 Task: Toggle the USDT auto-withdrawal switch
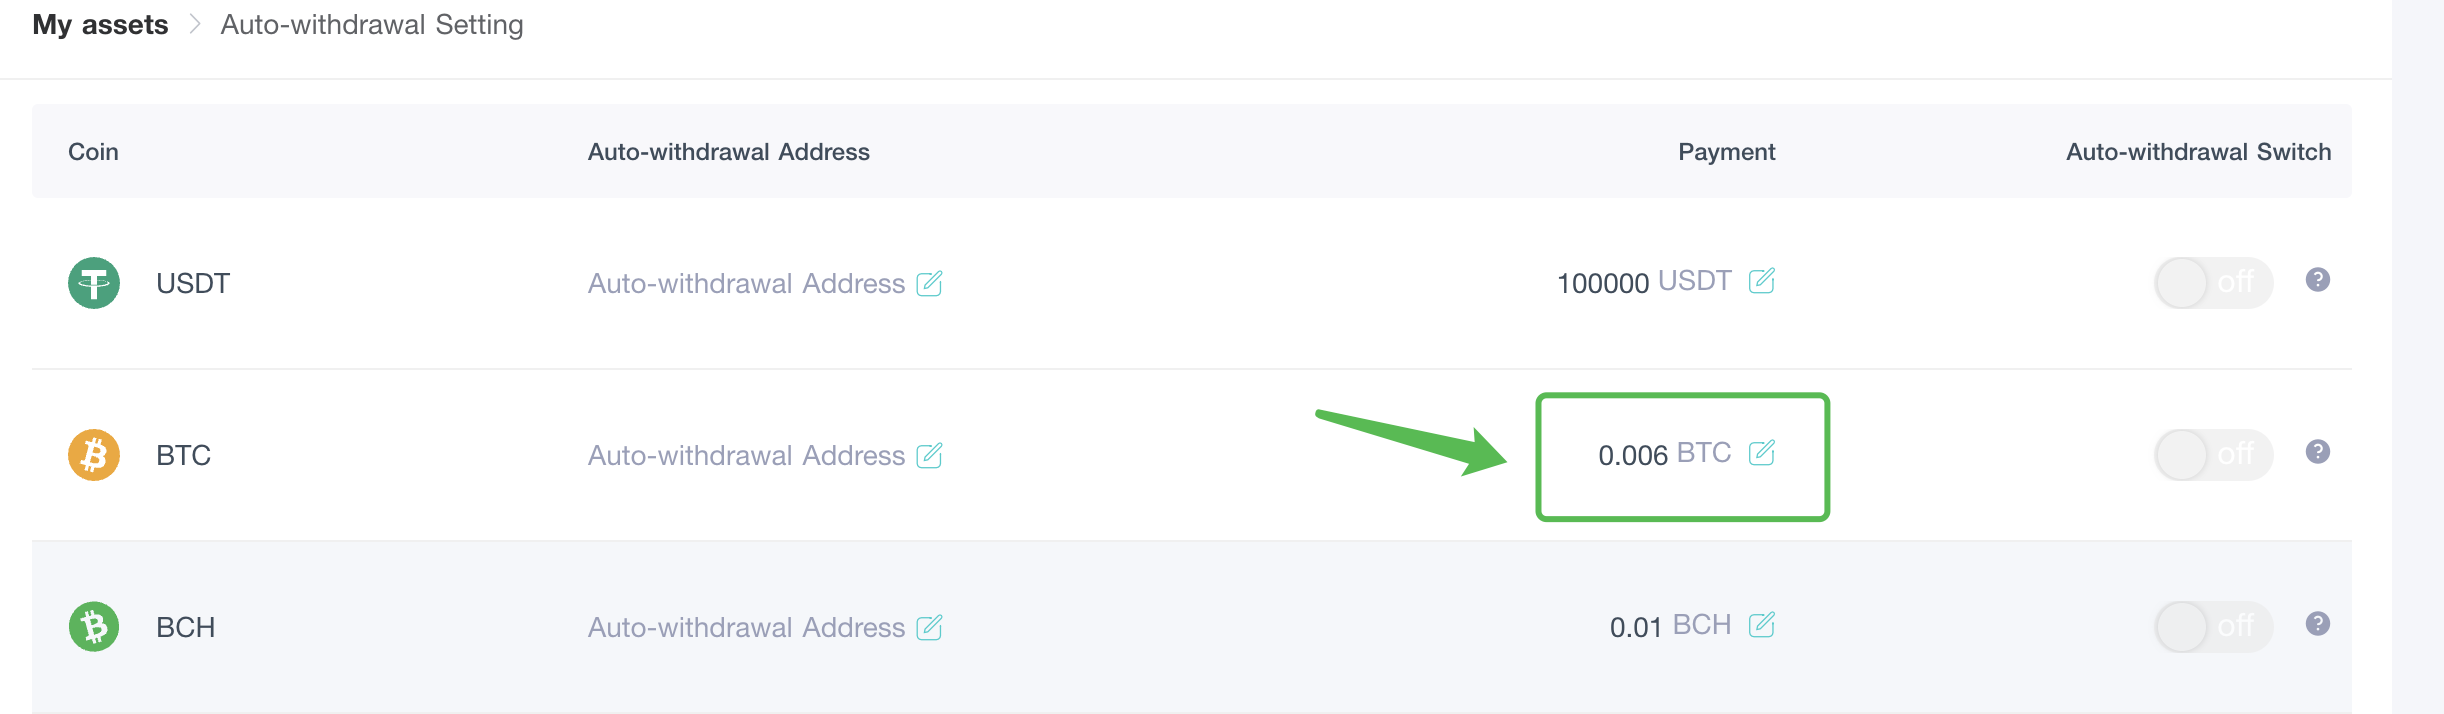(x=2213, y=283)
